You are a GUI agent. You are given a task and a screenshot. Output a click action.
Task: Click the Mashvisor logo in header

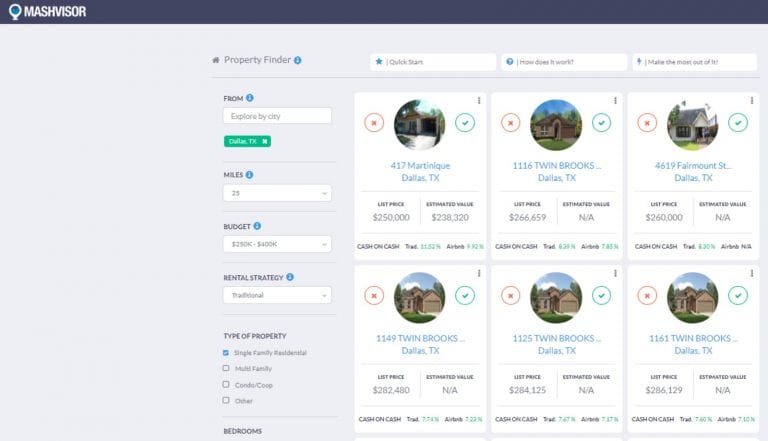(46, 11)
